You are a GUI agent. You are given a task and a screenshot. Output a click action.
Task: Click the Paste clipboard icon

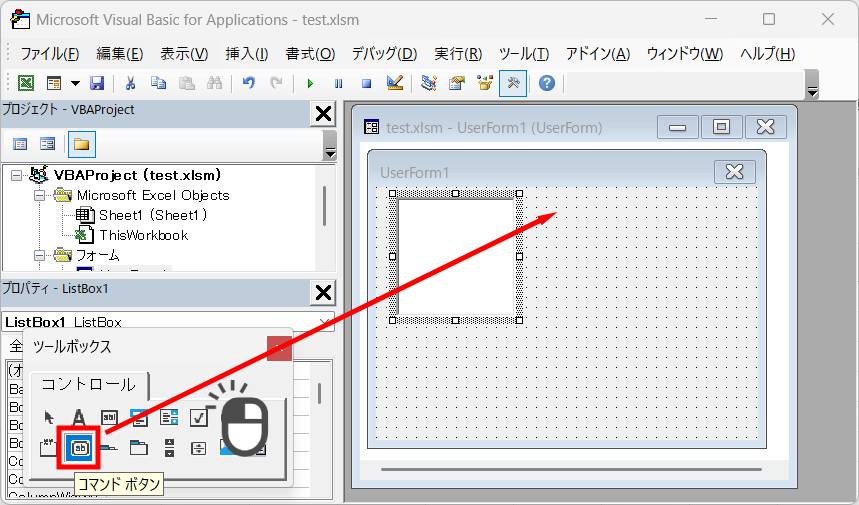click(187, 83)
